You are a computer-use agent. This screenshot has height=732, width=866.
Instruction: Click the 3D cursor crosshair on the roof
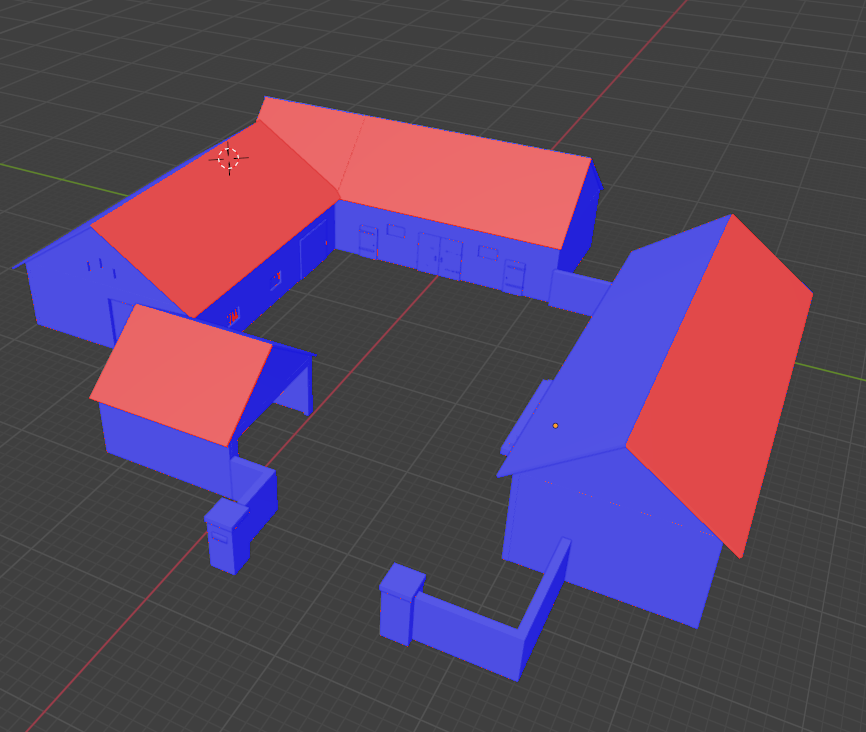click(x=229, y=159)
